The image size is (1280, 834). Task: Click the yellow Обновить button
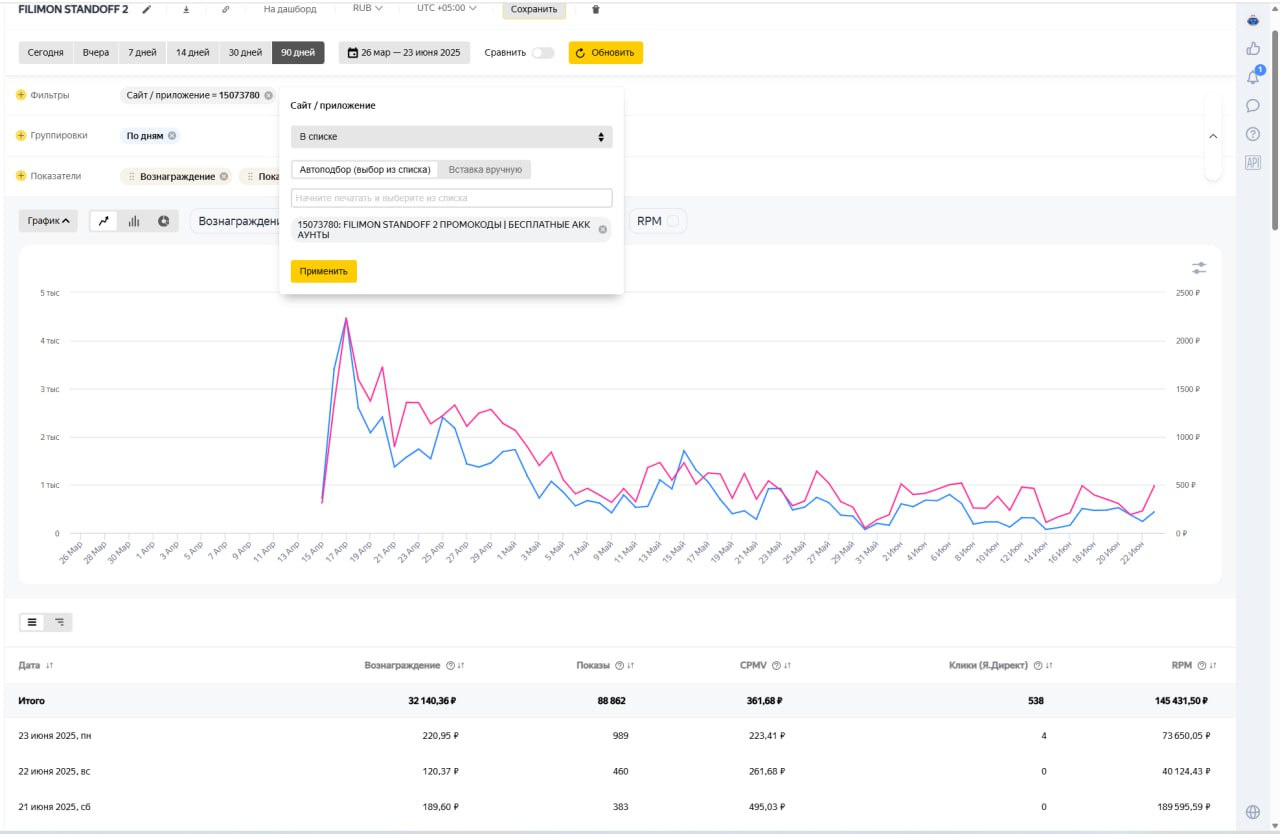tap(605, 53)
